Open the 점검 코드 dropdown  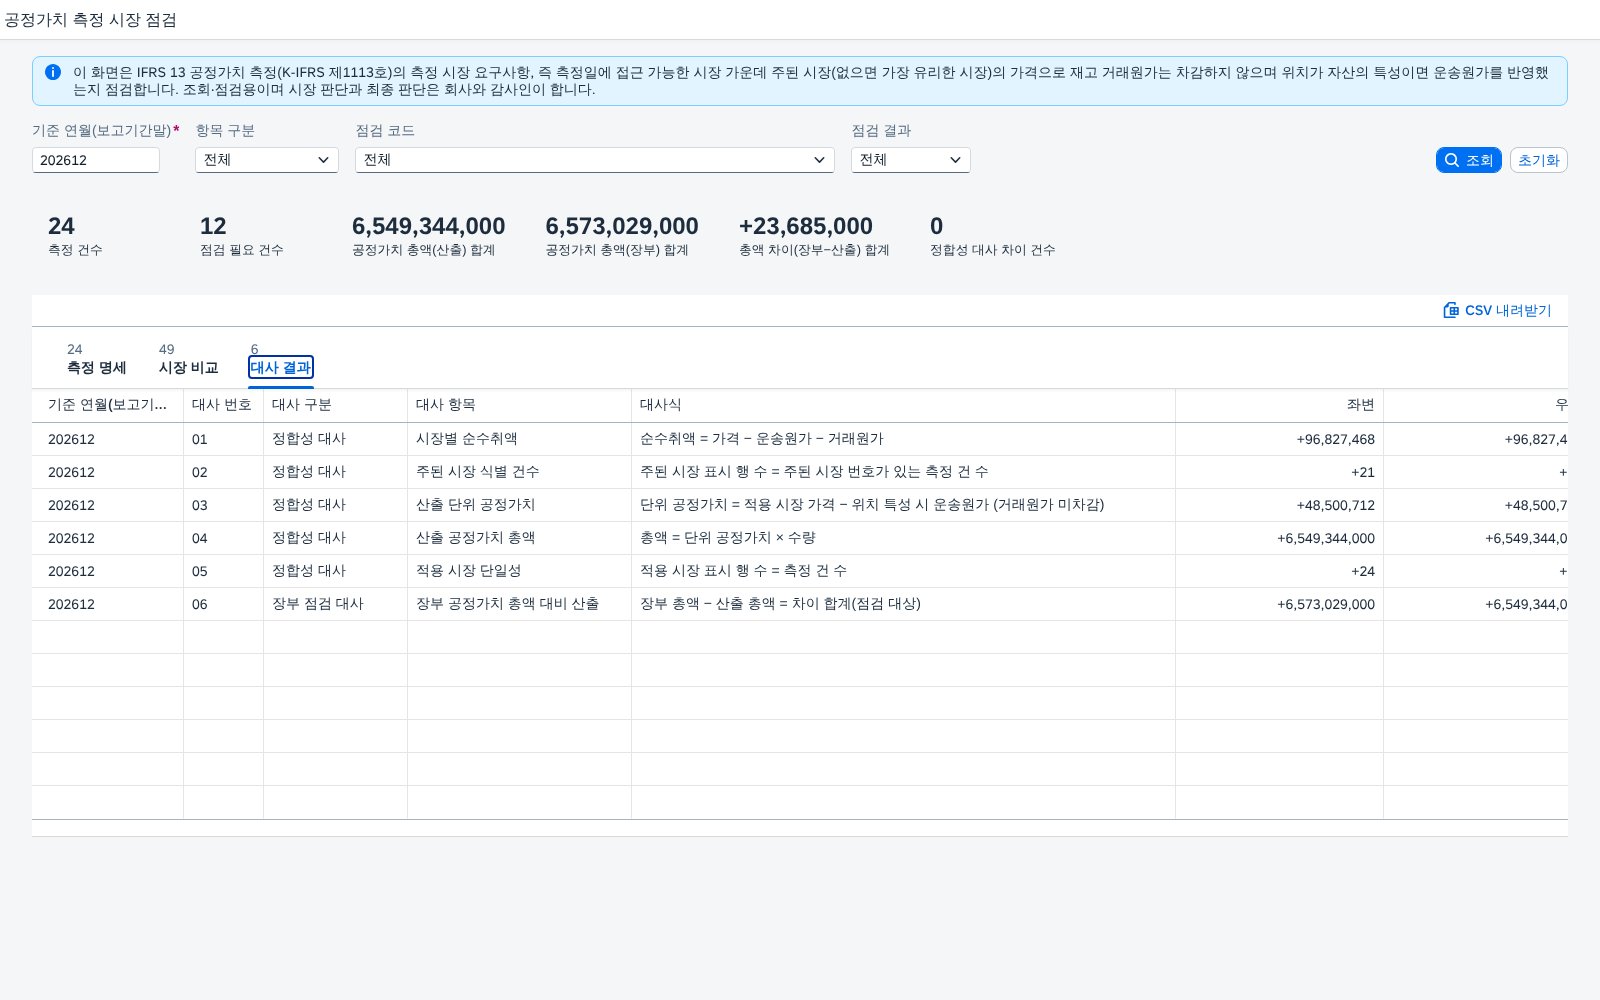tap(595, 160)
